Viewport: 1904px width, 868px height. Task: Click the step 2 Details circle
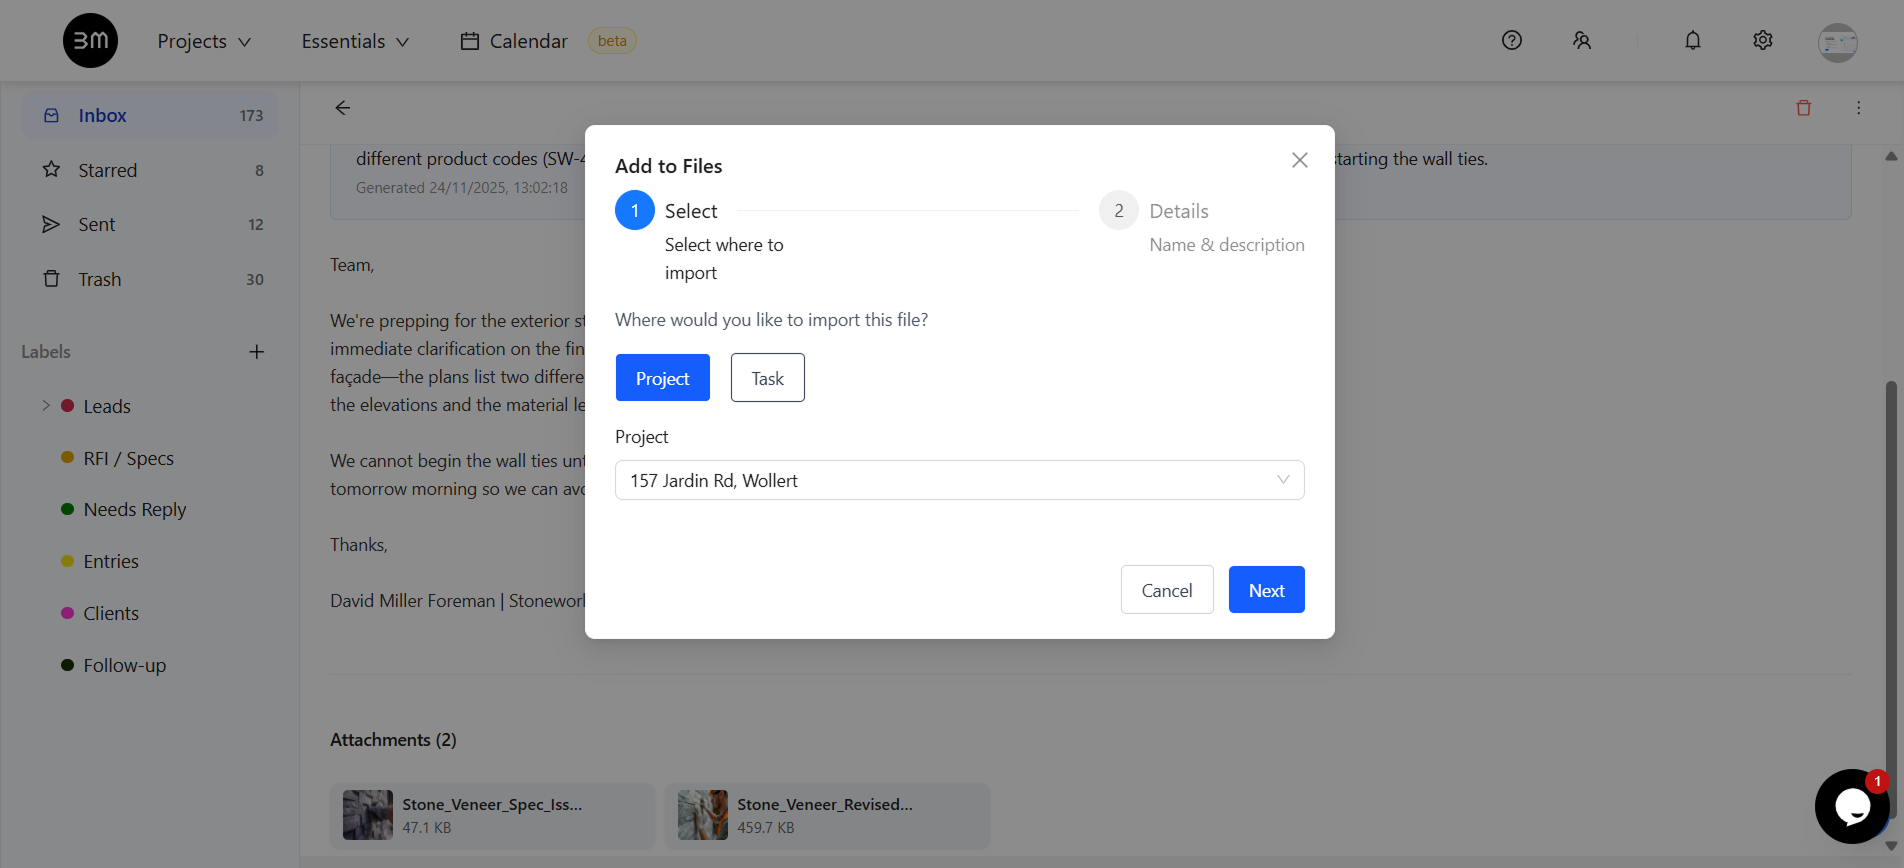[x=1119, y=211]
